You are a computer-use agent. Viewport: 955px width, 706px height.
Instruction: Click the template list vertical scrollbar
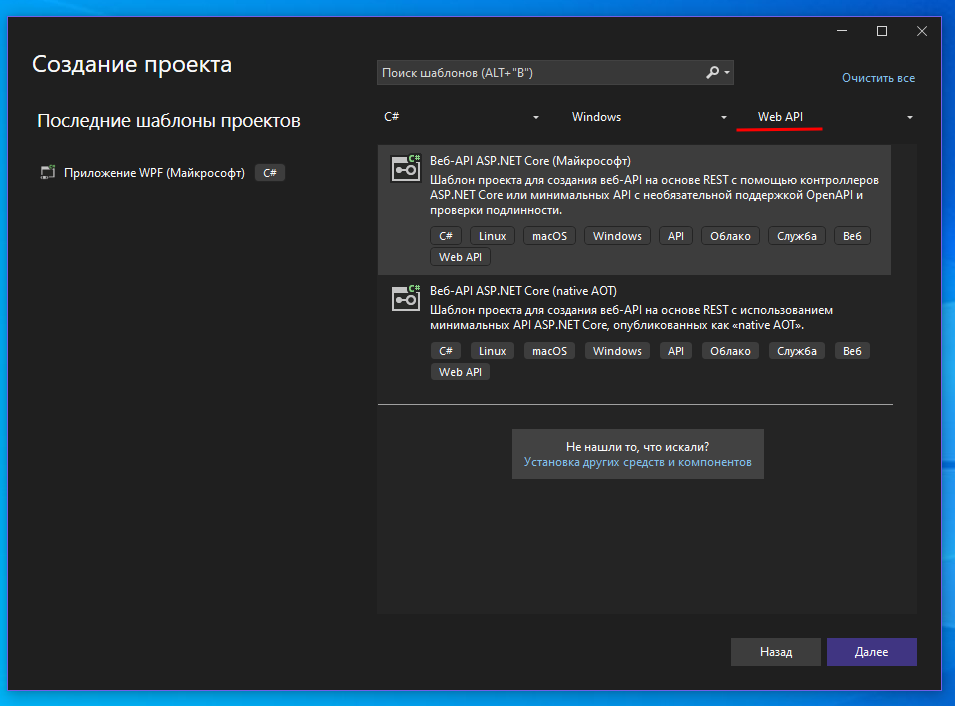click(x=906, y=378)
